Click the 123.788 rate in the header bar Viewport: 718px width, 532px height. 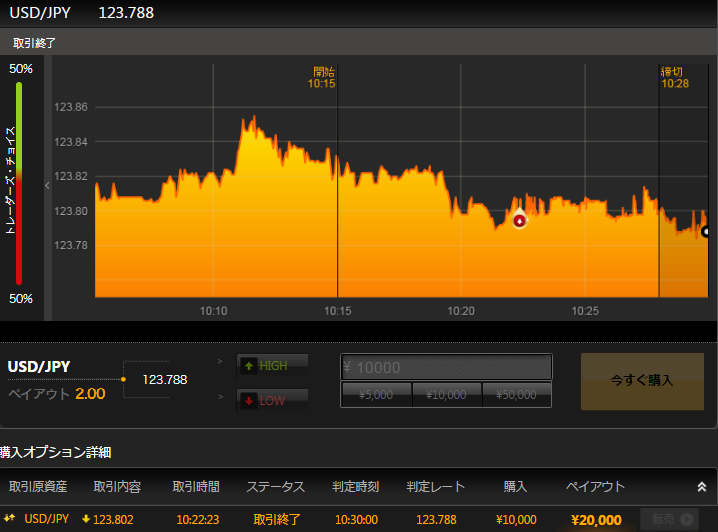click(126, 12)
